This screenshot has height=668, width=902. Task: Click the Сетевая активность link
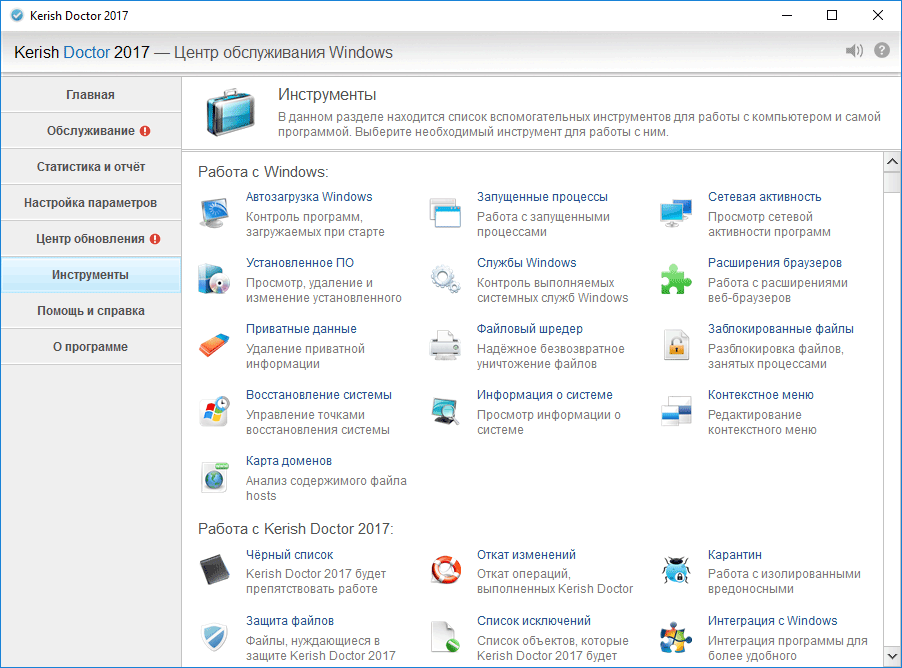[764, 197]
